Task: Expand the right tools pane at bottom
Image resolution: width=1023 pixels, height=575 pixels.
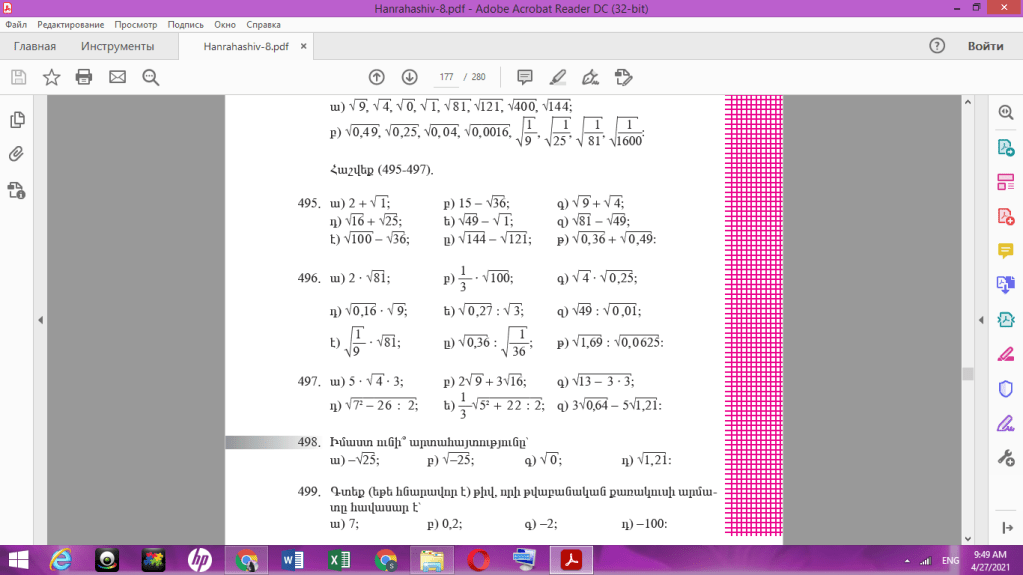Action: [1006, 528]
